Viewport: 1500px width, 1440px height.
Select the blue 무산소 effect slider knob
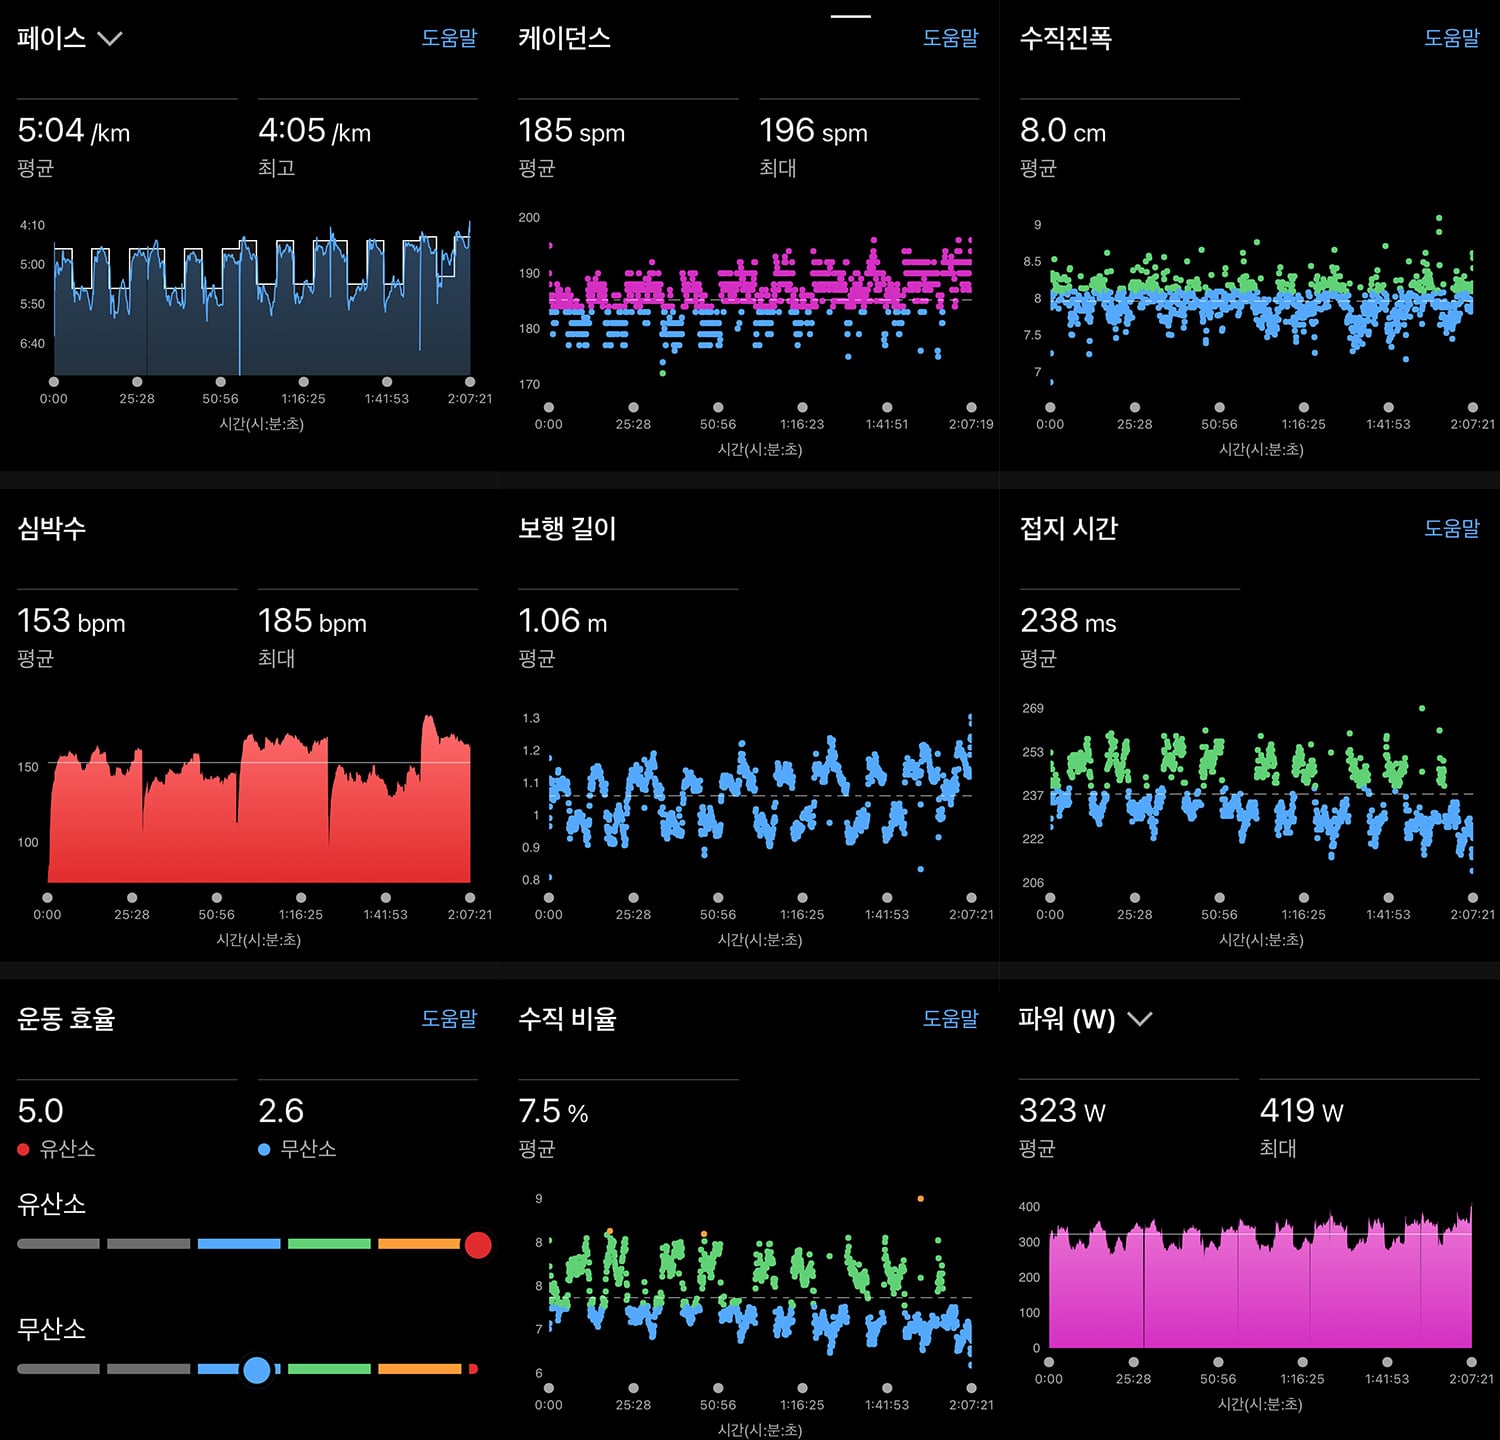pos(257,1369)
